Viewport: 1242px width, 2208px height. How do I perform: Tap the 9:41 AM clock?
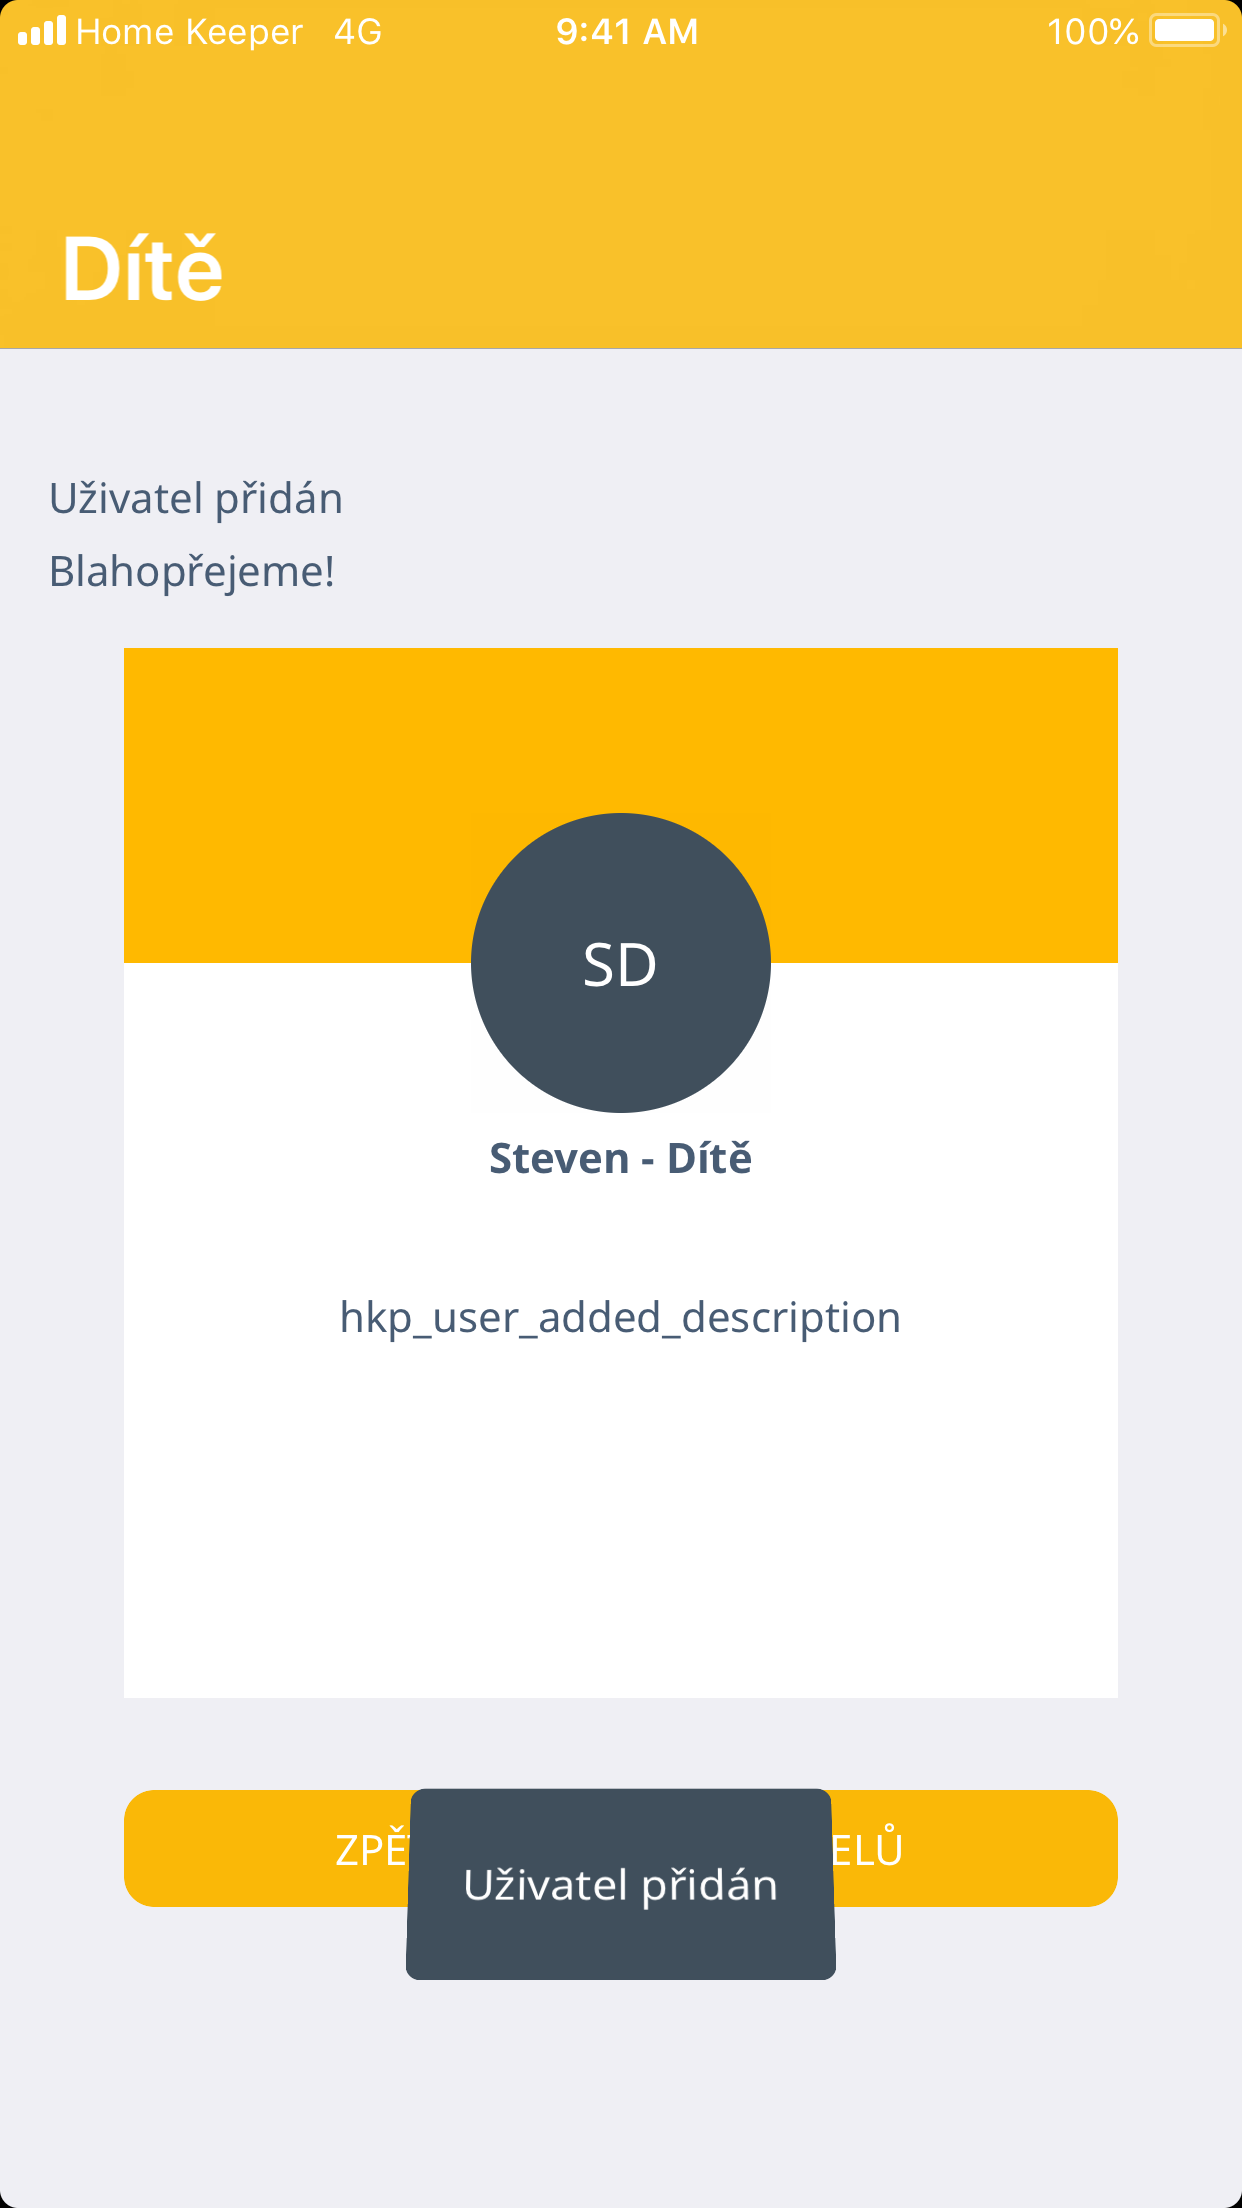click(x=627, y=32)
